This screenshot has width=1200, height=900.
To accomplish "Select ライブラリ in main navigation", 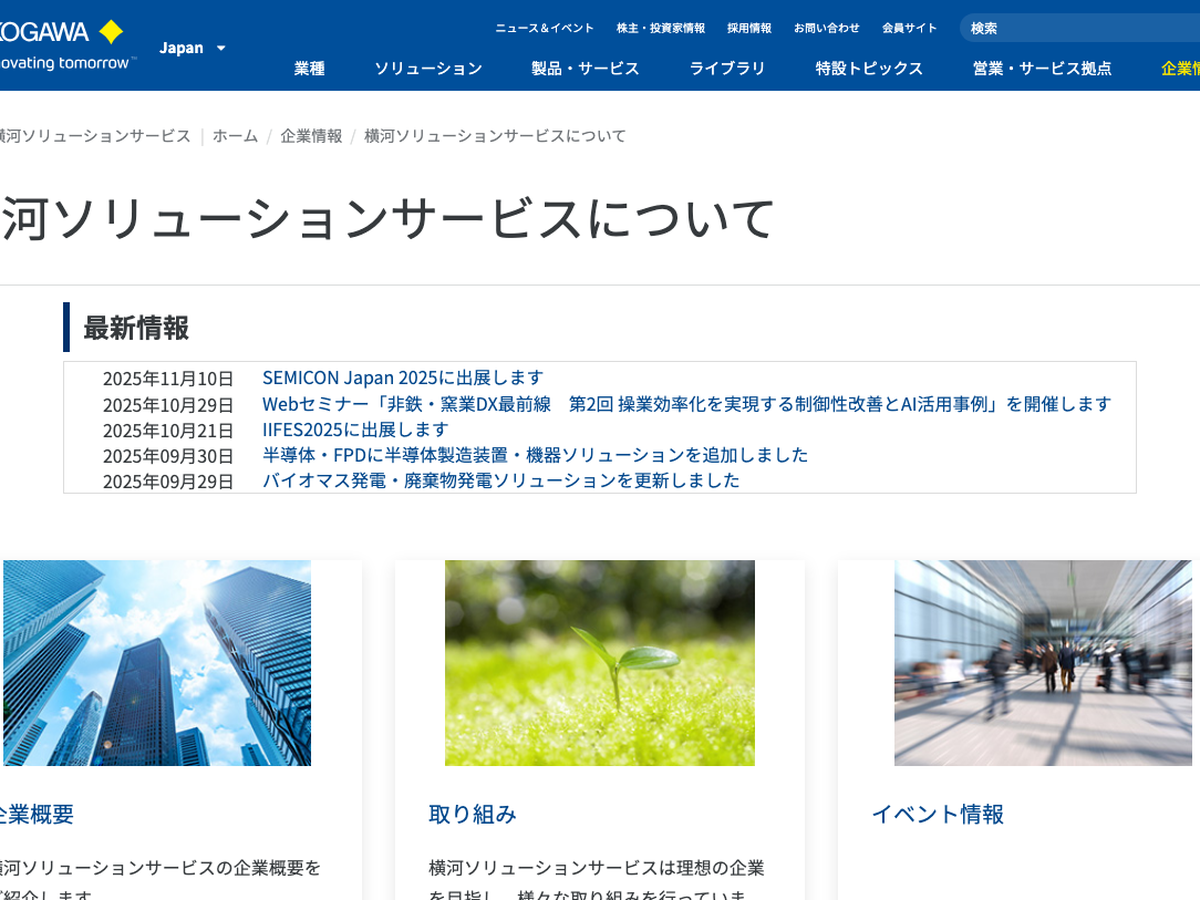I will (727, 68).
